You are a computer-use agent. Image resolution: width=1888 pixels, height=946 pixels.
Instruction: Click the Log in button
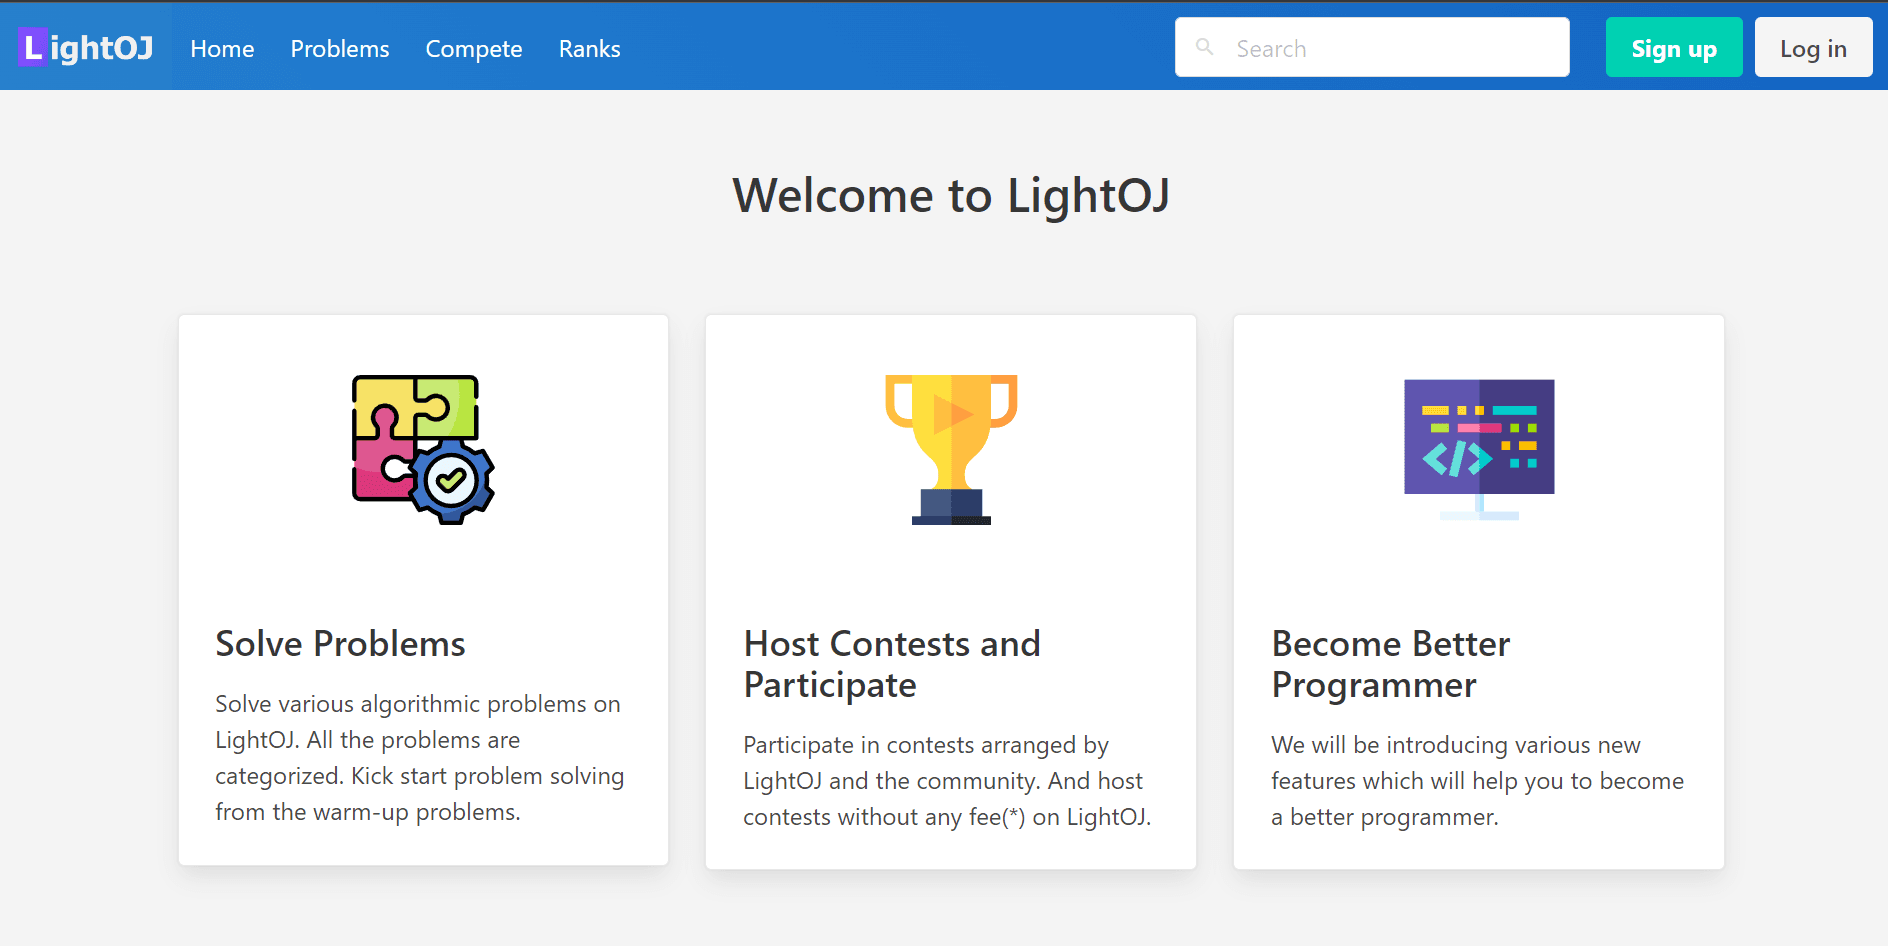pyautogui.click(x=1813, y=47)
